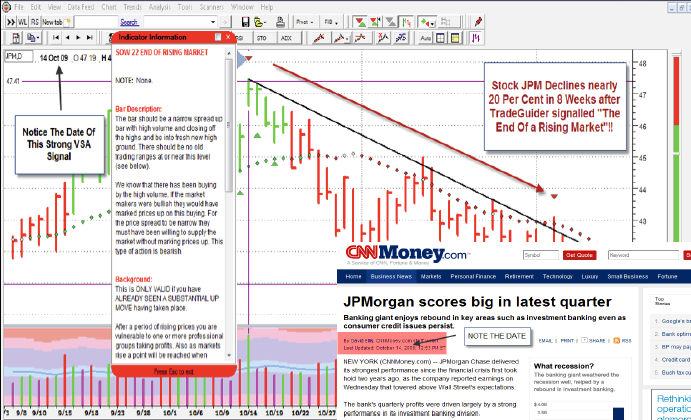Click the Keyword search field on CNNMoney

coord(643,255)
